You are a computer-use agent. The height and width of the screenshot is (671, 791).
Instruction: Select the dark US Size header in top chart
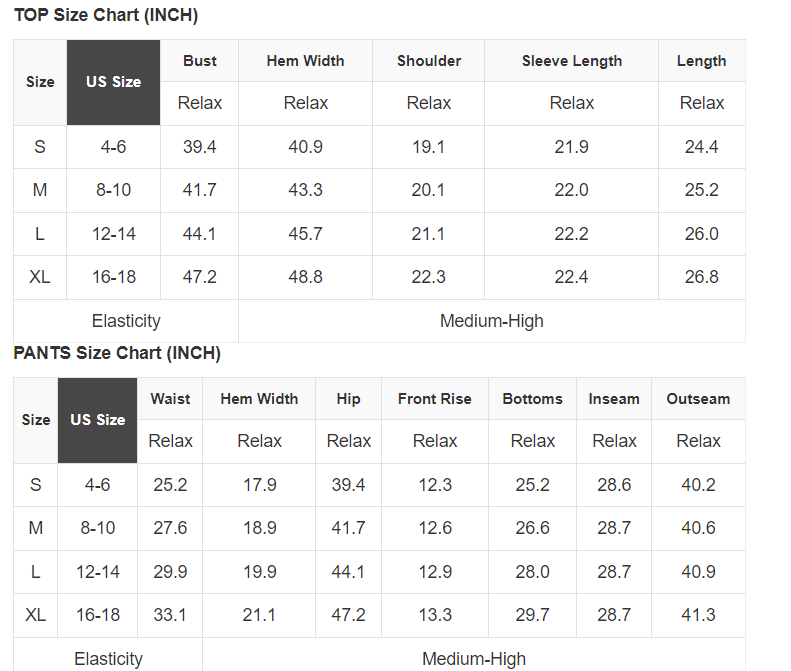113,82
